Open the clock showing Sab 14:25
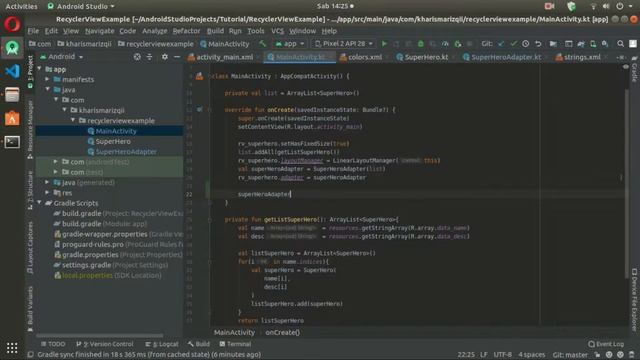Viewport: 640px width, 360px height. [x=335, y=6]
